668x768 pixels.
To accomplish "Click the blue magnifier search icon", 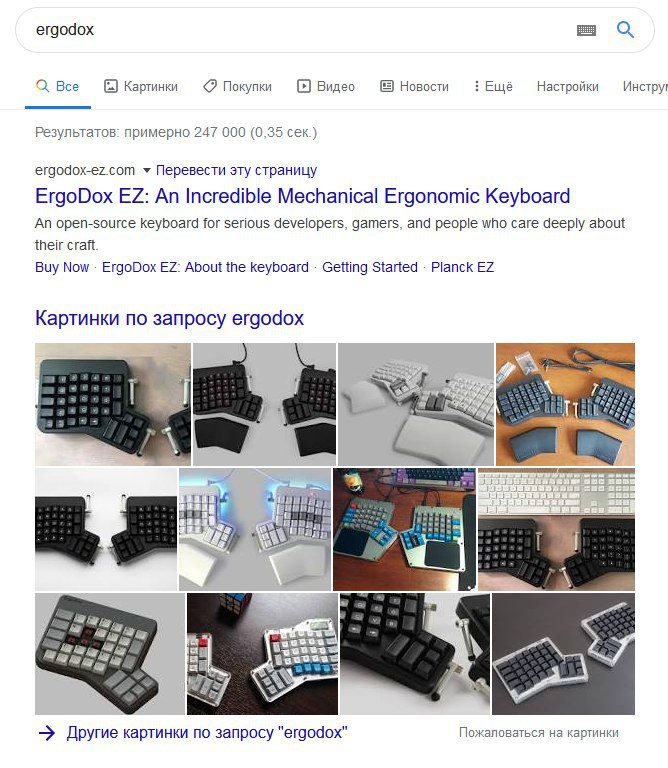I will (x=625, y=30).
